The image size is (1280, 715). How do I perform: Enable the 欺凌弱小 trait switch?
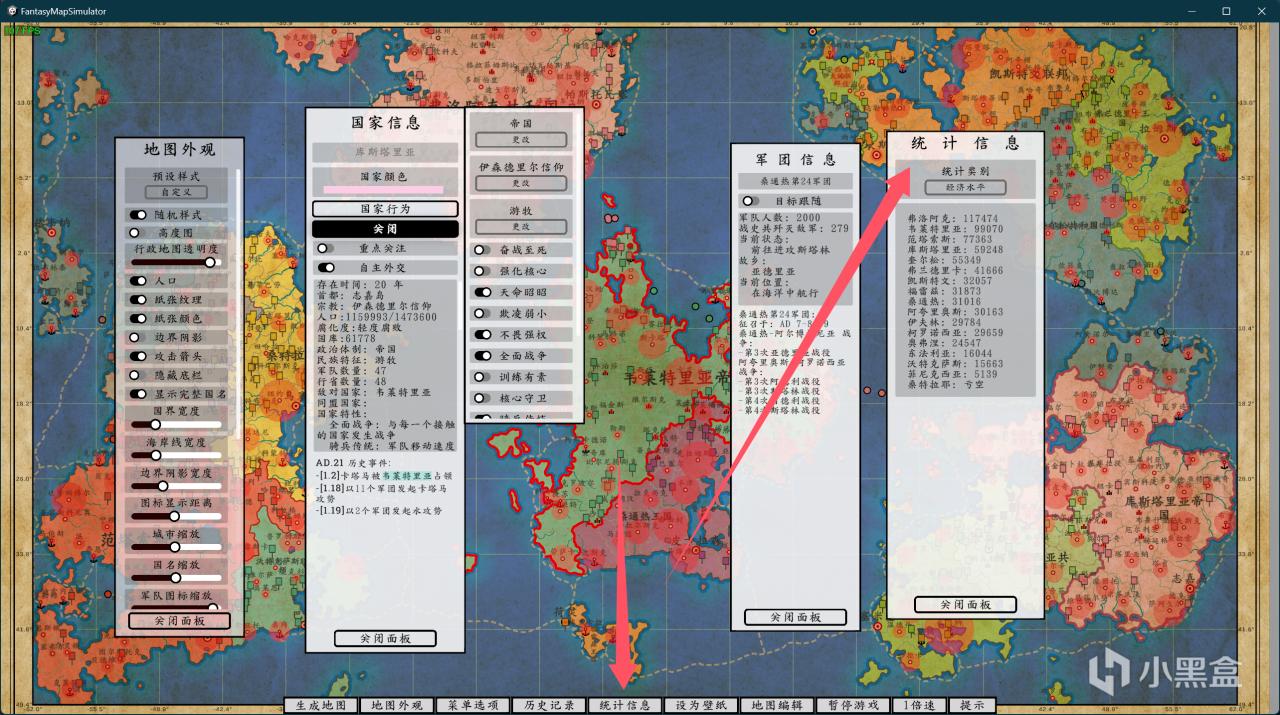tap(482, 313)
